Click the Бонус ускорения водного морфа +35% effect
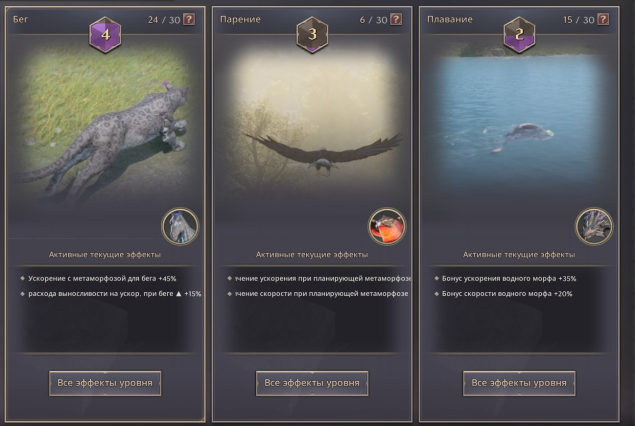This screenshot has width=635, height=426. coord(509,279)
